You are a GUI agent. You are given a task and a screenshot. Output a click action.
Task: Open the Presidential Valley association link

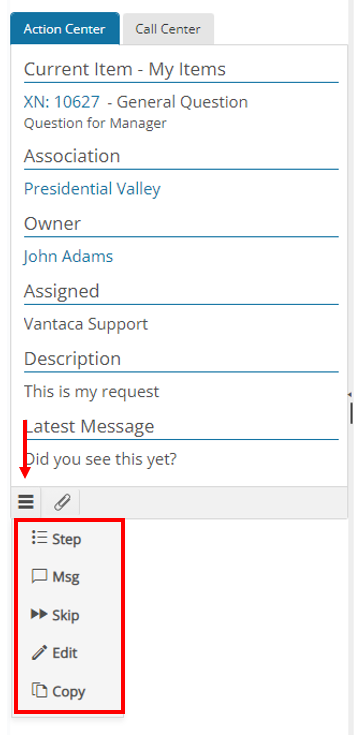coord(92,189)
